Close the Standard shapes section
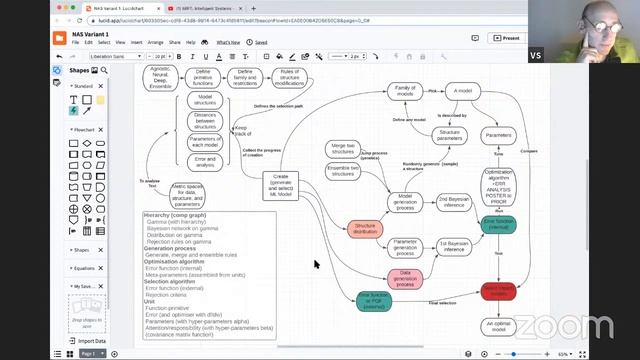Viewport: 640px width, 360px height. point(101,86)
